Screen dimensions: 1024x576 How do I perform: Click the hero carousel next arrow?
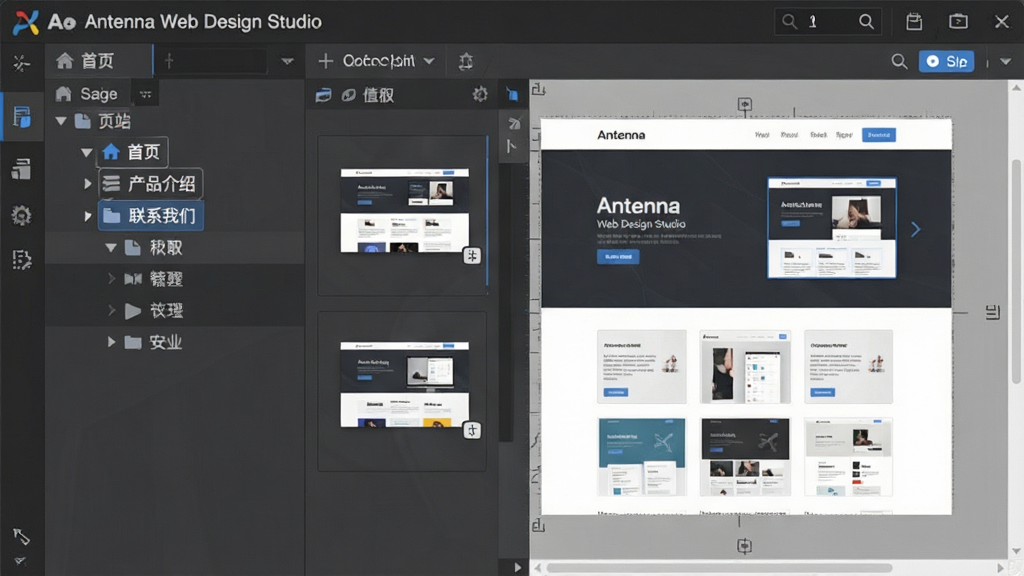click(x=916, y=229)
